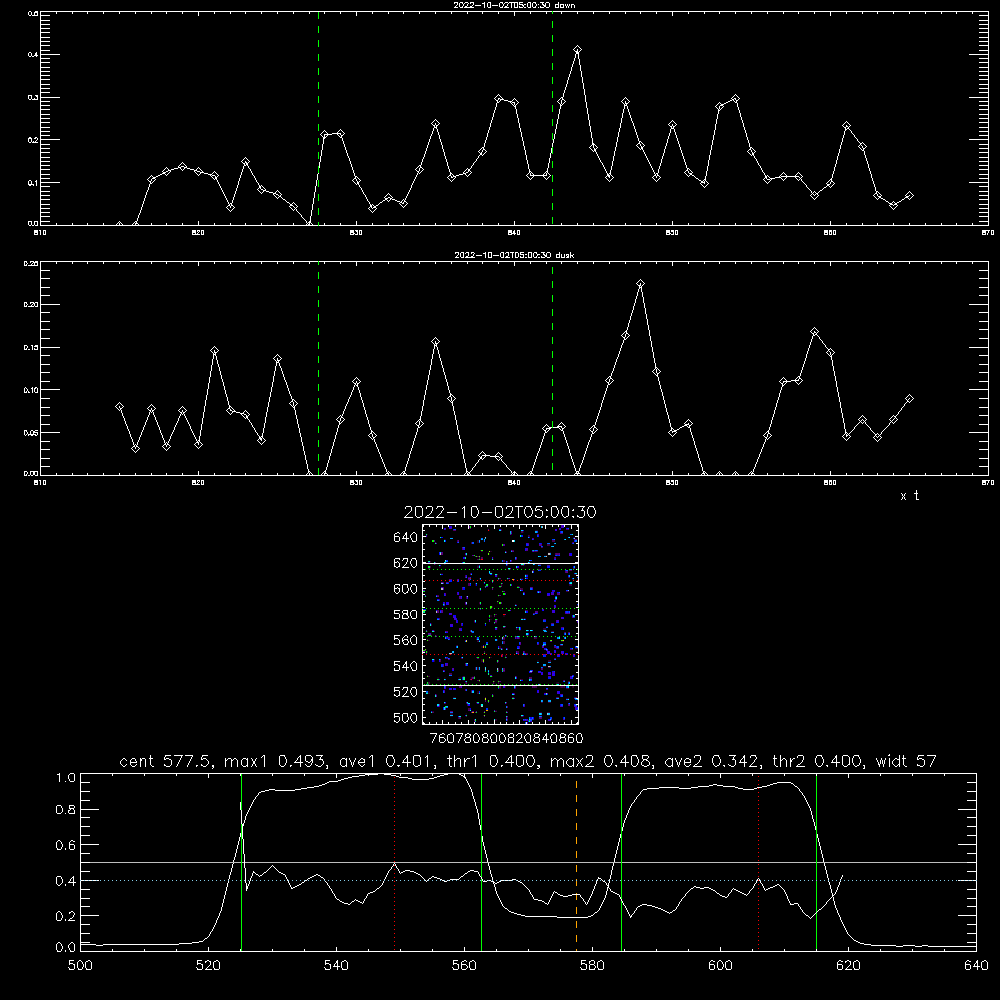Click '580' on bottom plot x-axis
This screenshot has height=1000, width=1000.
[592, 965]
